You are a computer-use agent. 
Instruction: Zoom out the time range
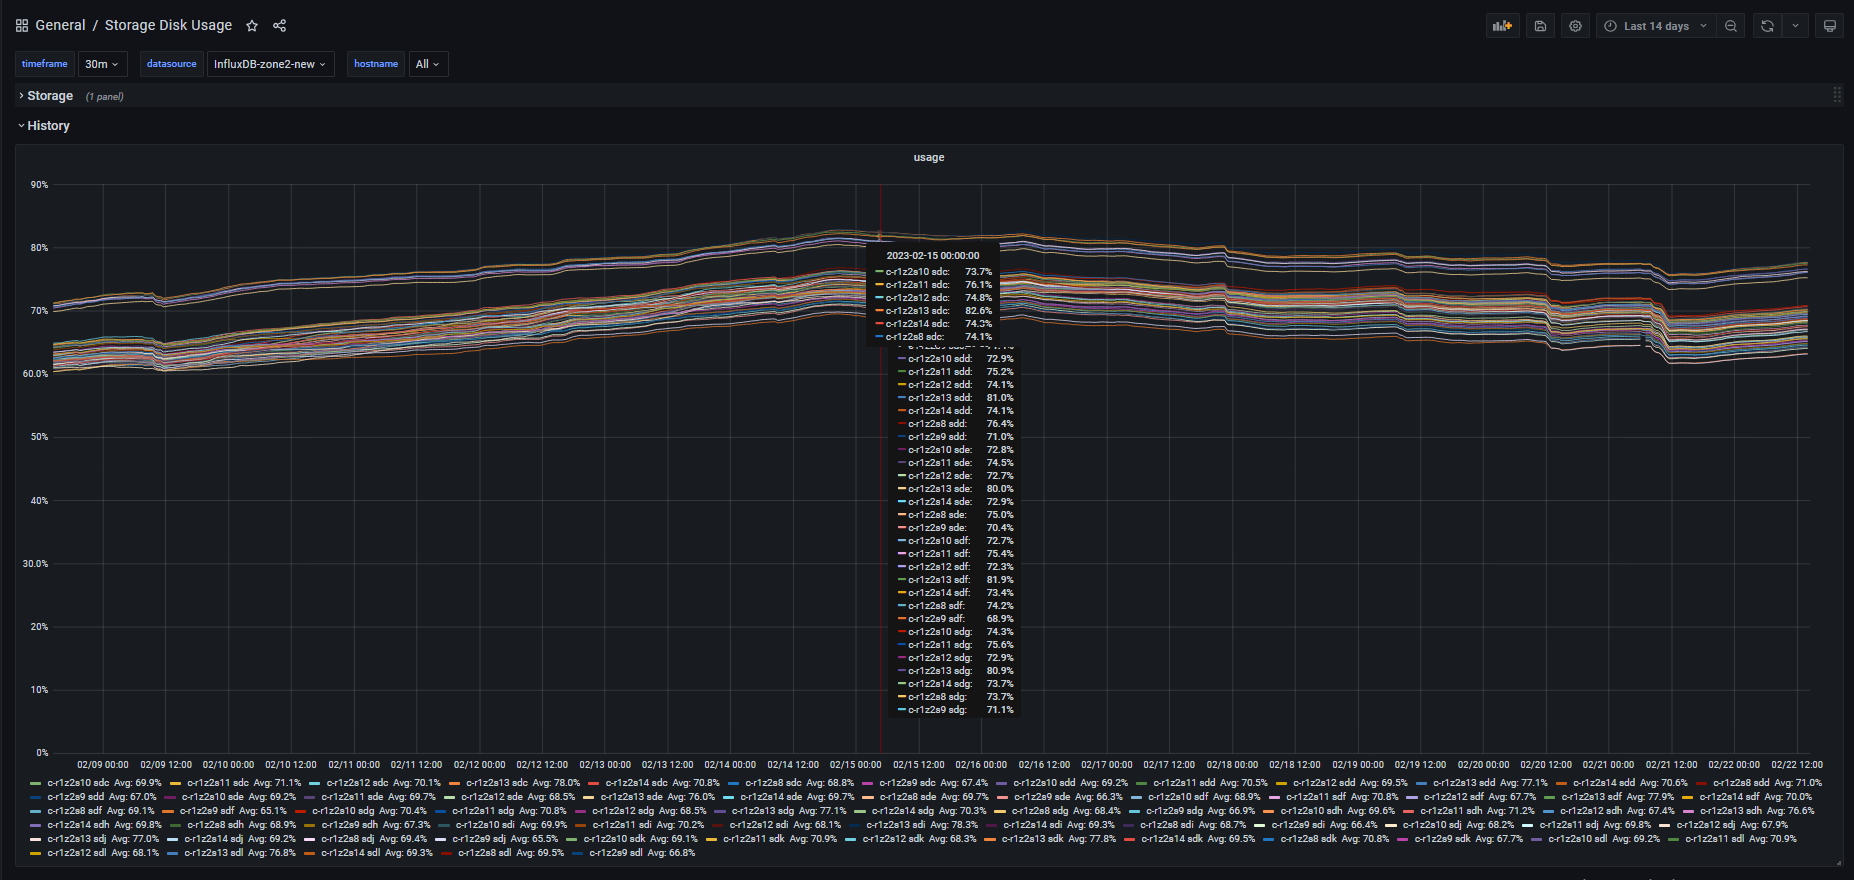tap(1731, 26)
